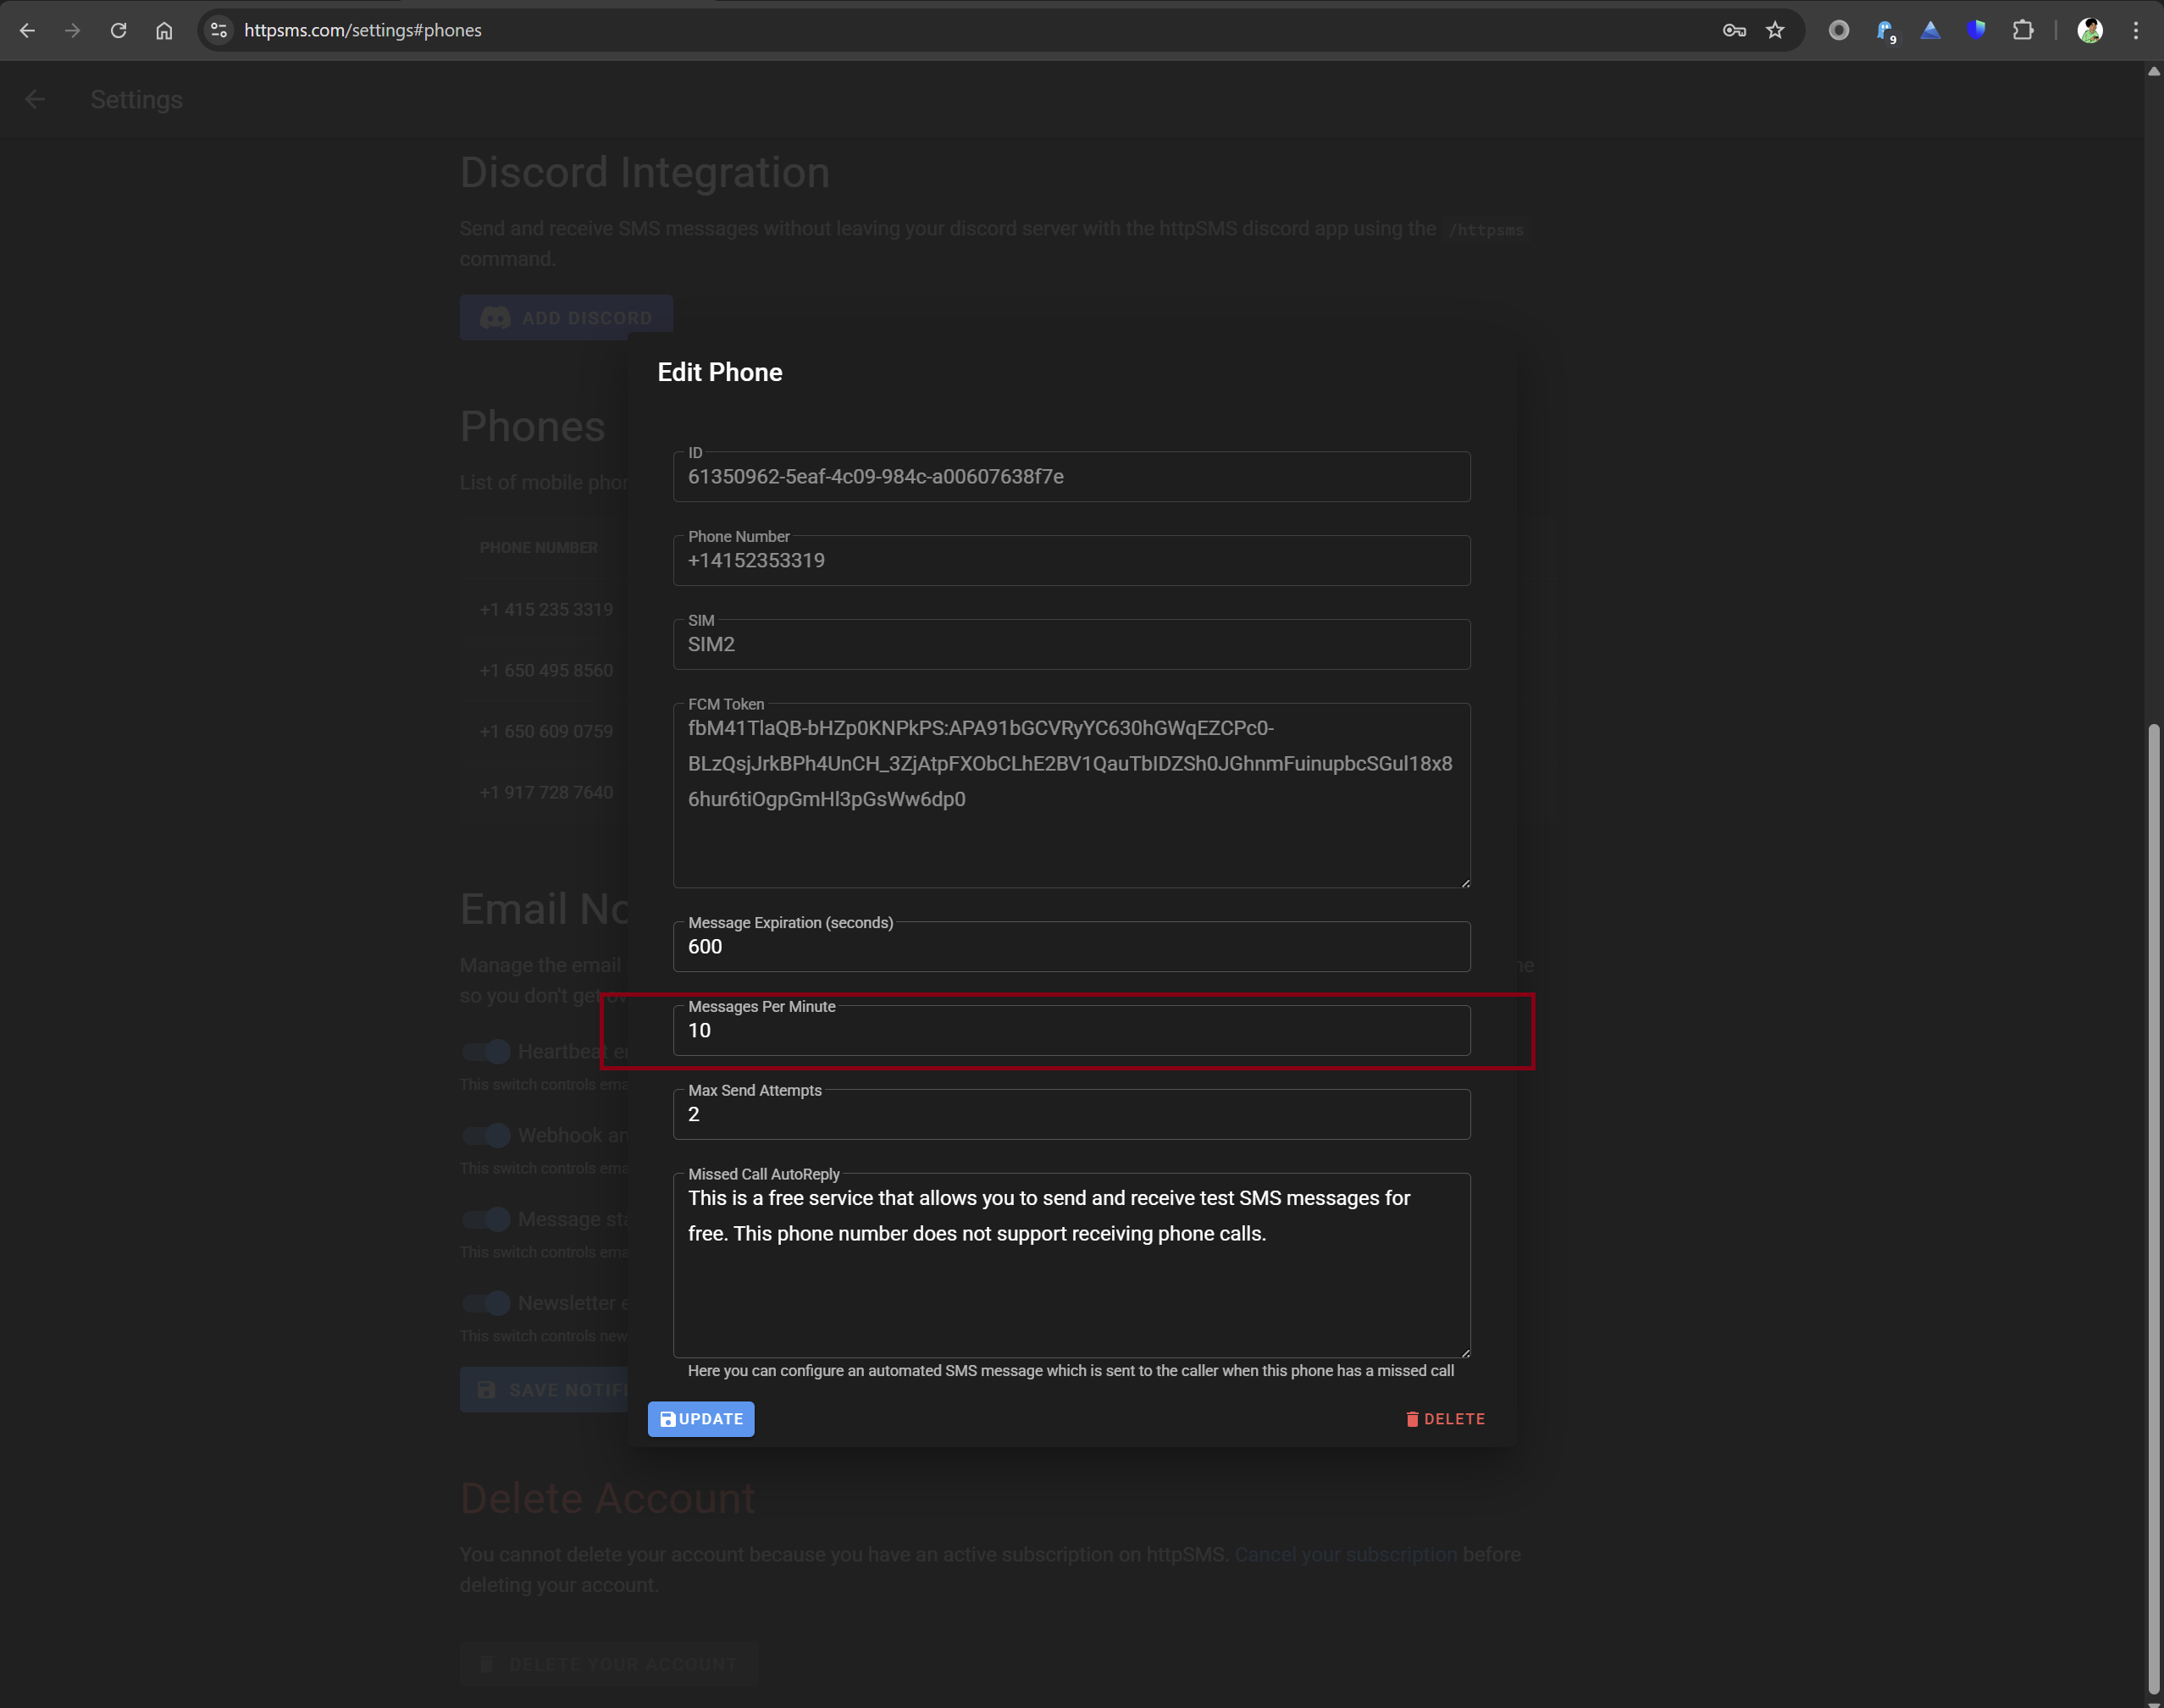
Task: Reload the httpSMS page
Action: 118,30
